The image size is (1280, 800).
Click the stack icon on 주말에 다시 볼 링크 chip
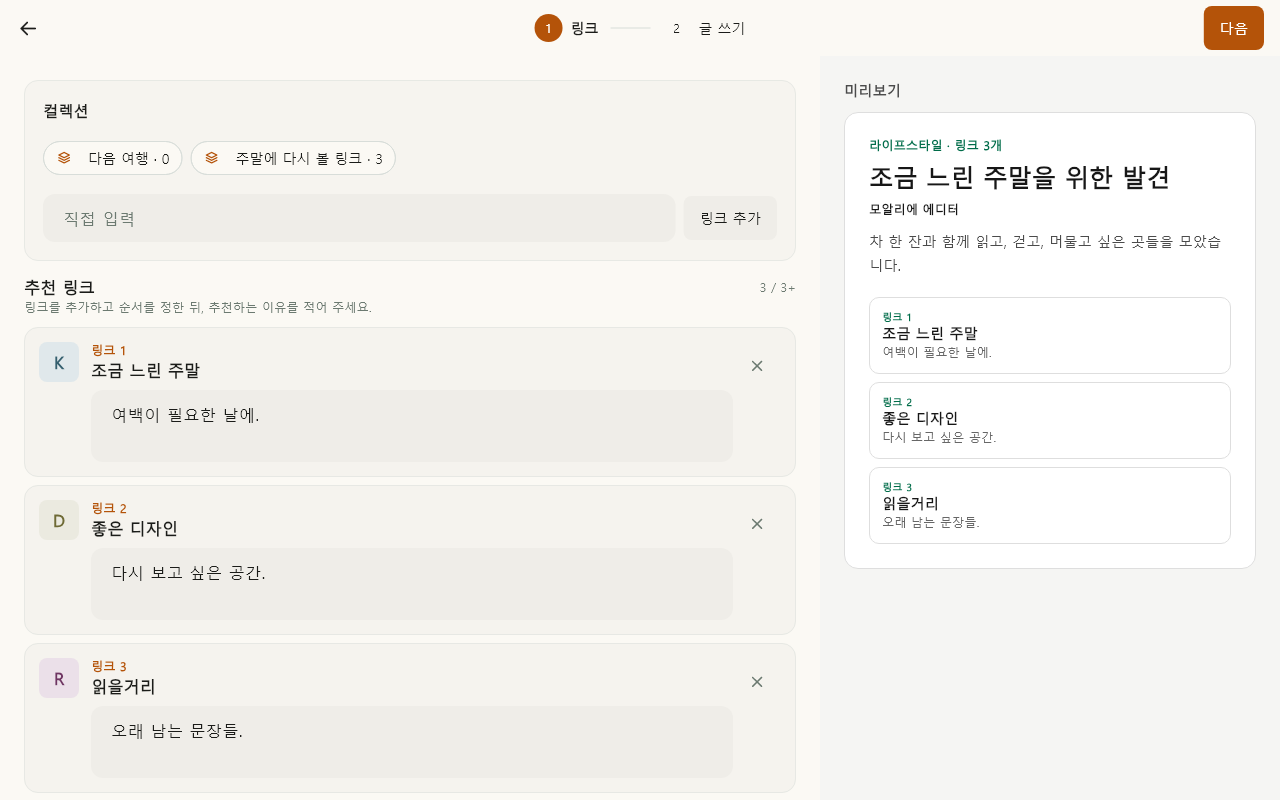pos(211,158)
